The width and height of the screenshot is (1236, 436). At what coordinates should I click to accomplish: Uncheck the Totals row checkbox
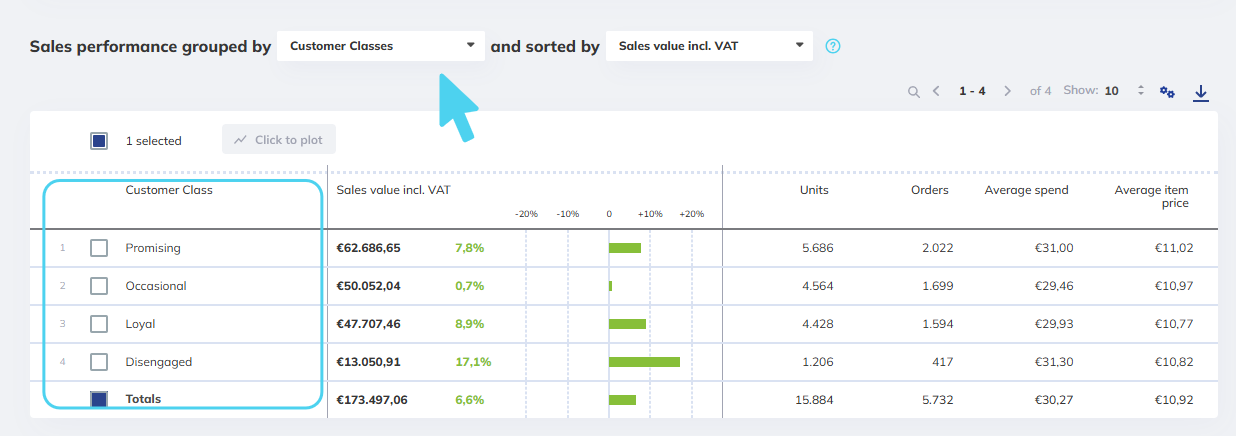(99, 399)
